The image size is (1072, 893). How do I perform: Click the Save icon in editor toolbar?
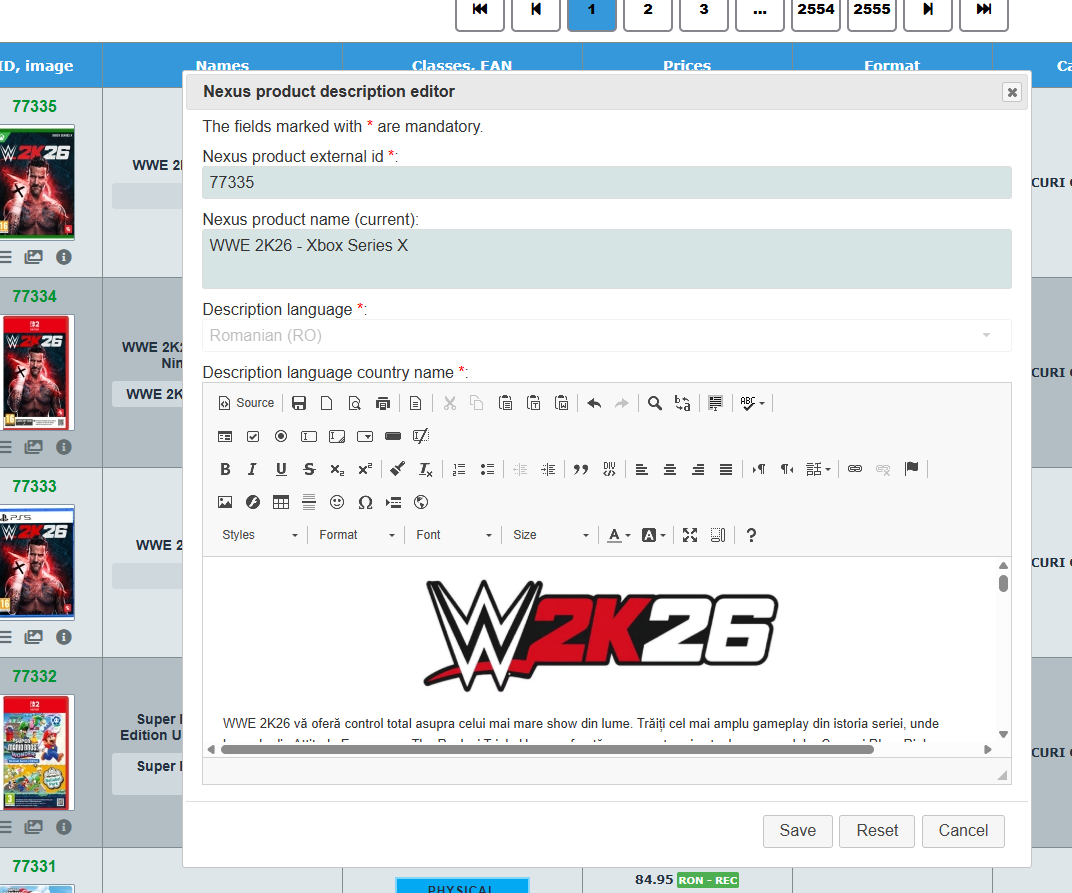click(299, 403)
